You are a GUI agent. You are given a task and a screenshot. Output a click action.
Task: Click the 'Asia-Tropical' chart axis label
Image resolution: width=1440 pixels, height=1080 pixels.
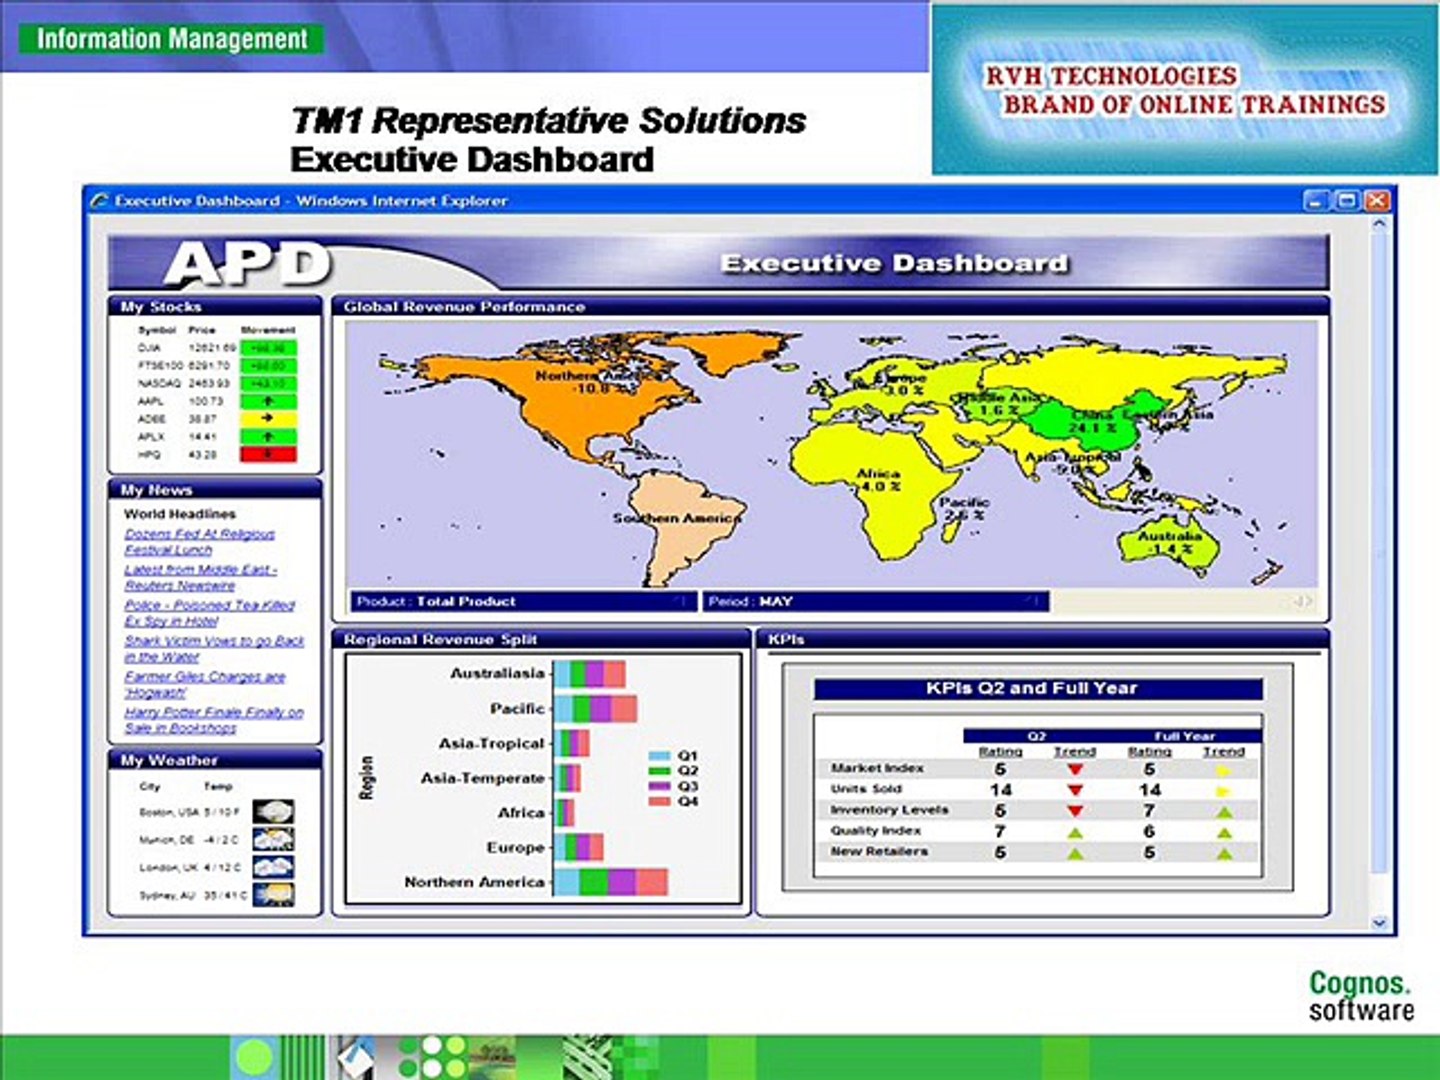click(492, 744)
